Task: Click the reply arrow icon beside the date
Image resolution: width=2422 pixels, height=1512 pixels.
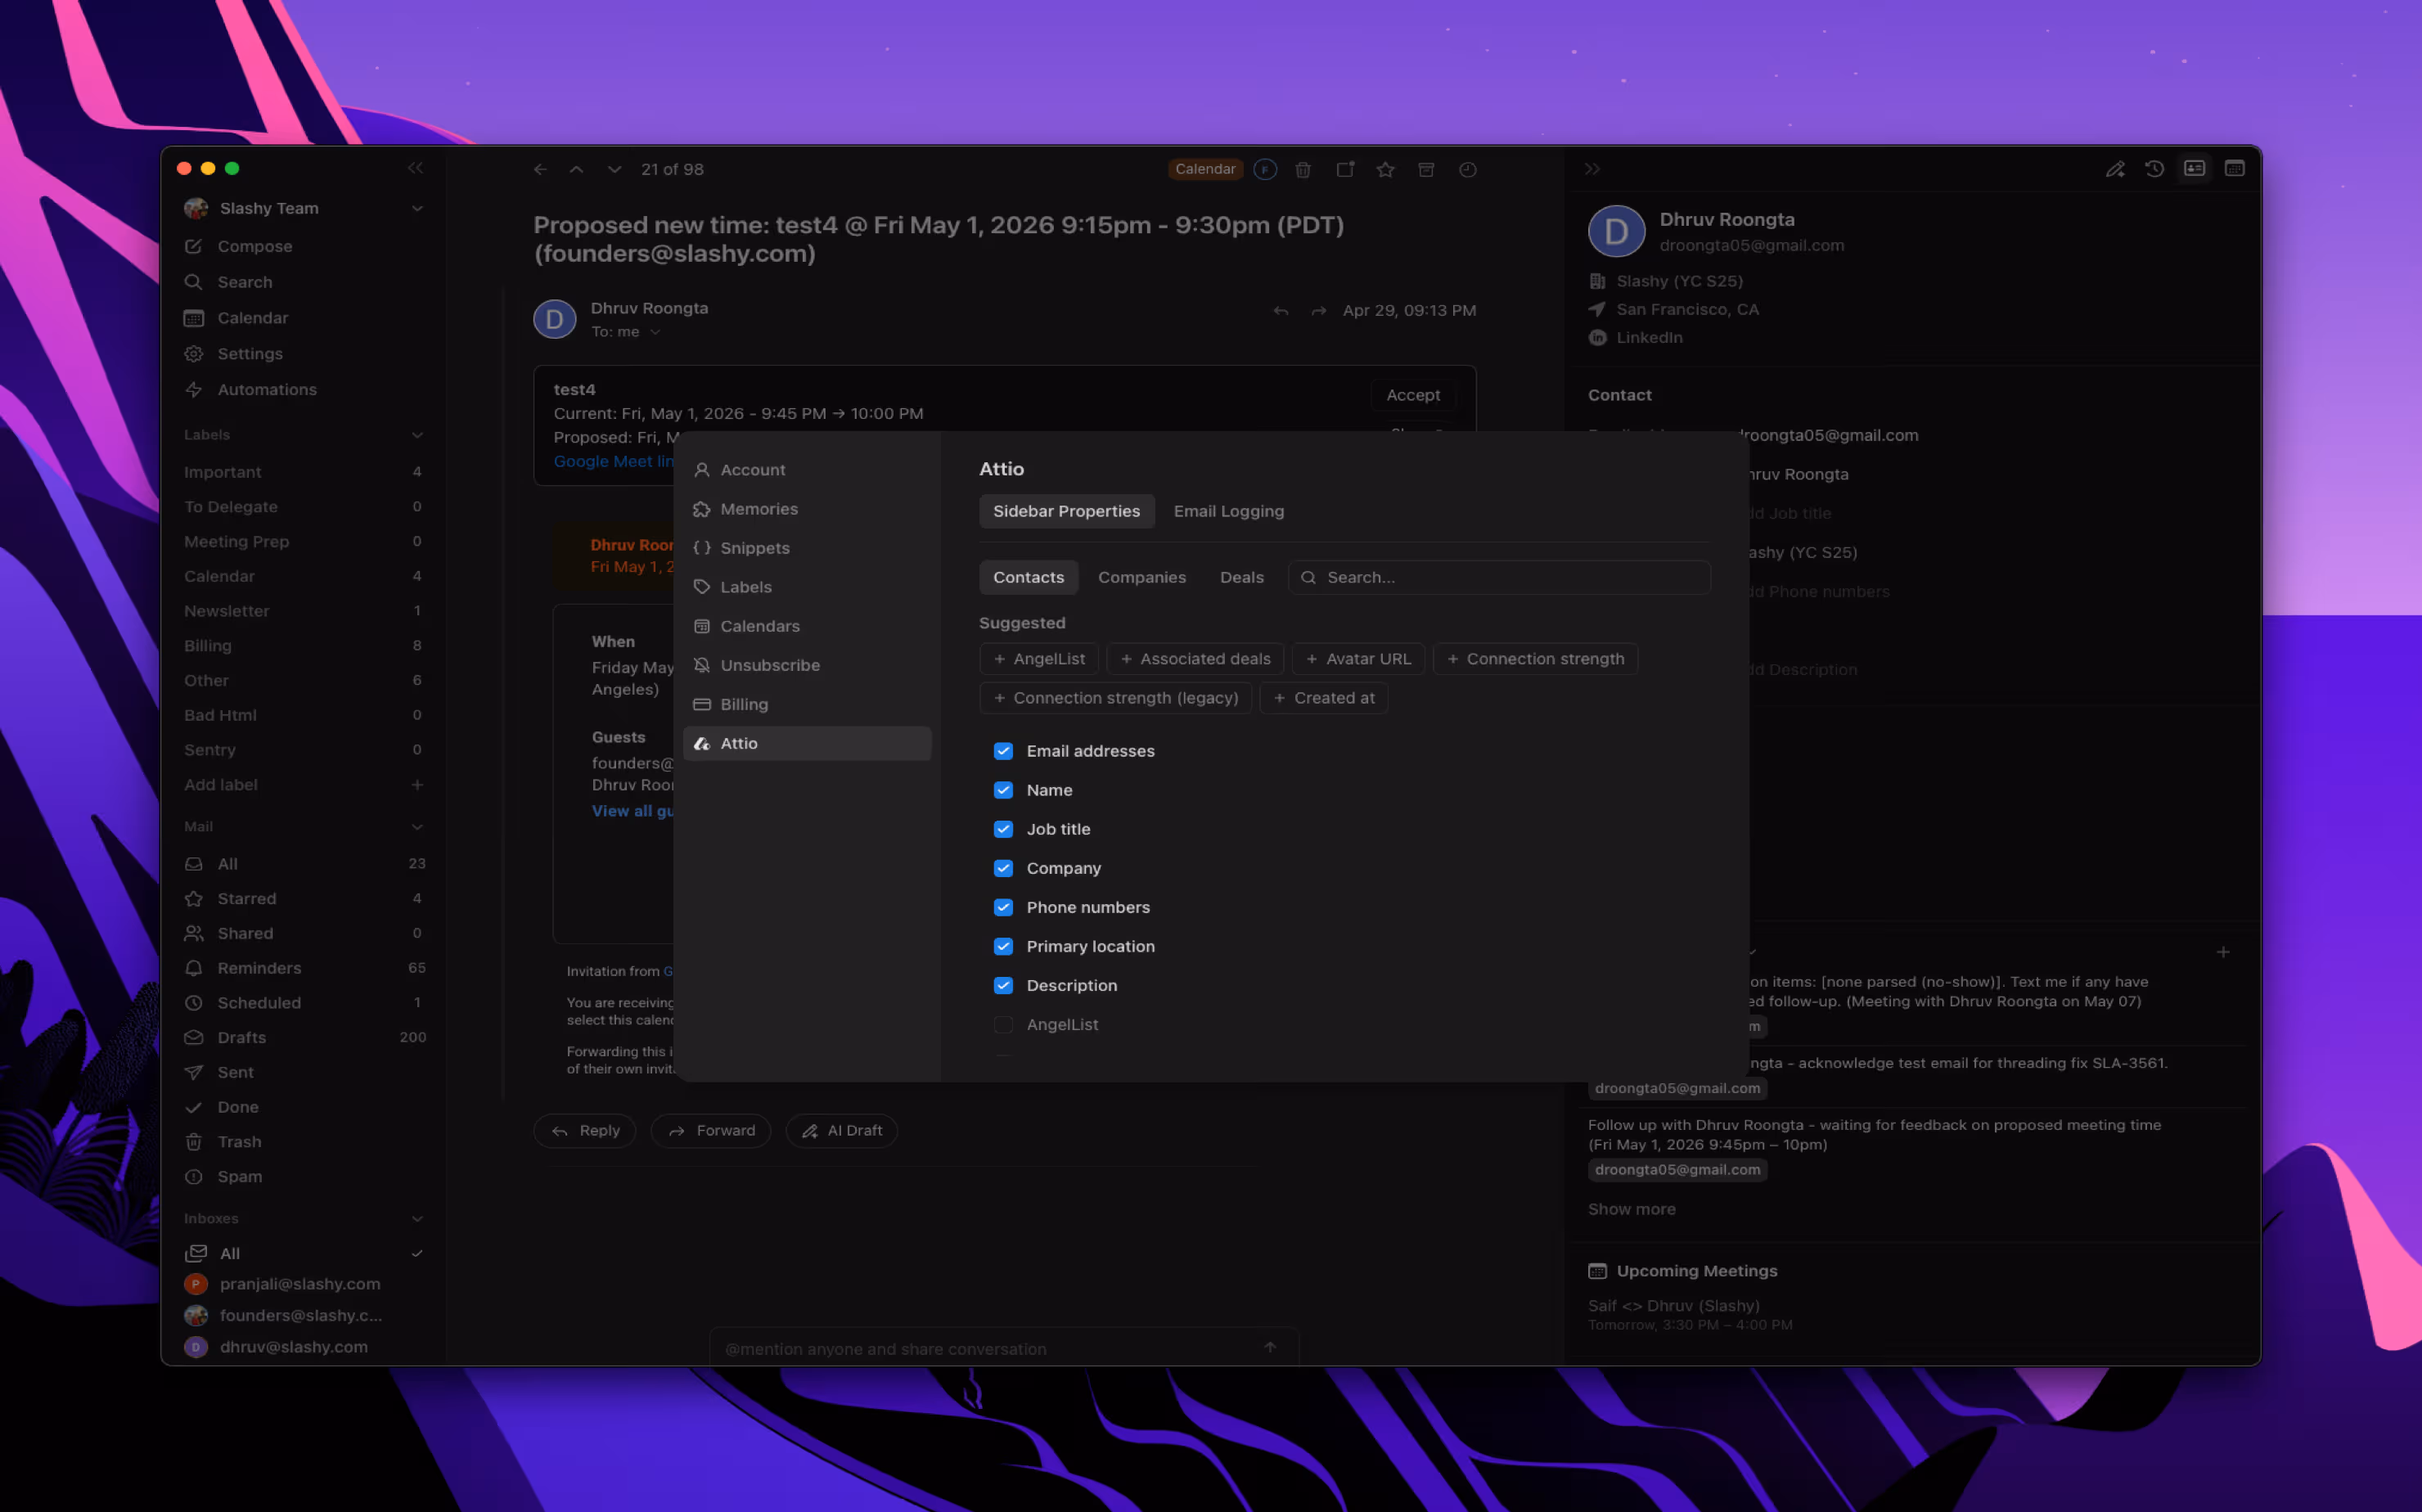Action: pos(1280,311)
